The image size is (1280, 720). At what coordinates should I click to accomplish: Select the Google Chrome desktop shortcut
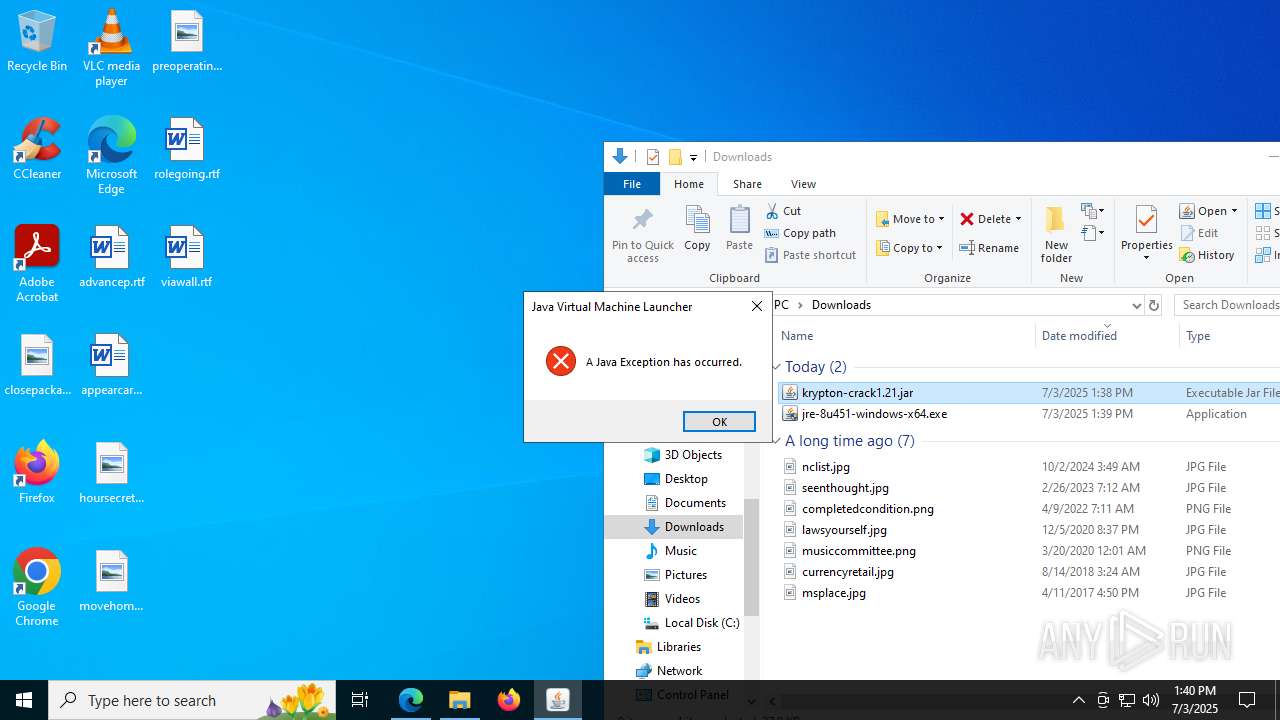pos(37,588)
